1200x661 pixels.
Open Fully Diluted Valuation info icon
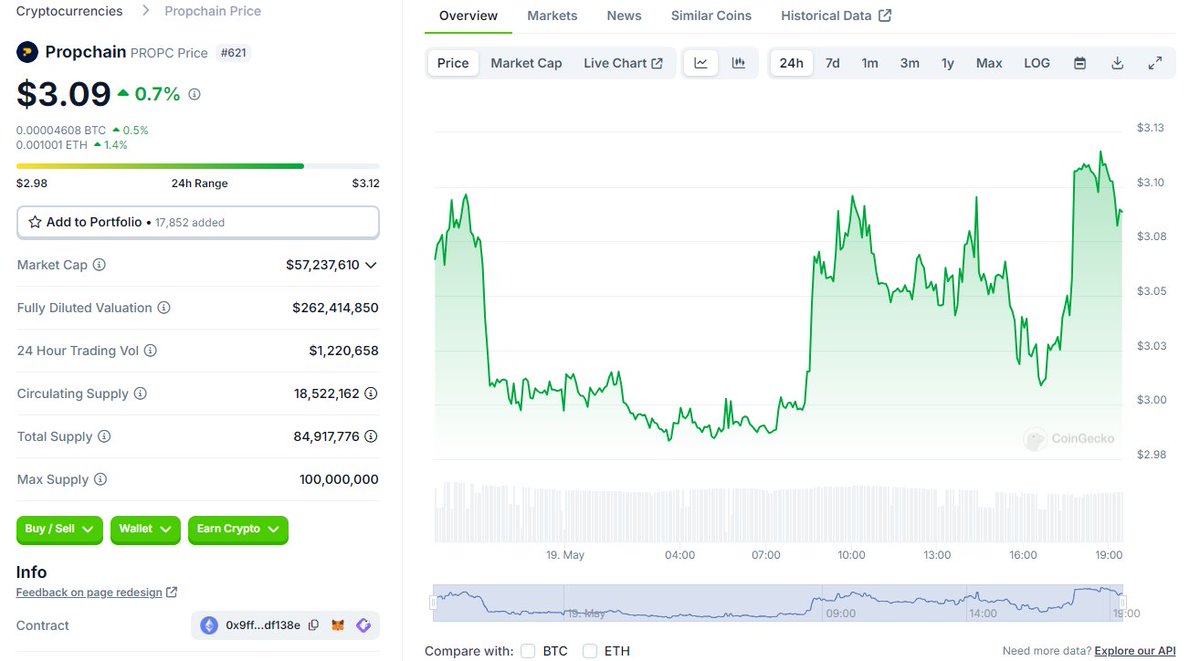coord(164,308)
